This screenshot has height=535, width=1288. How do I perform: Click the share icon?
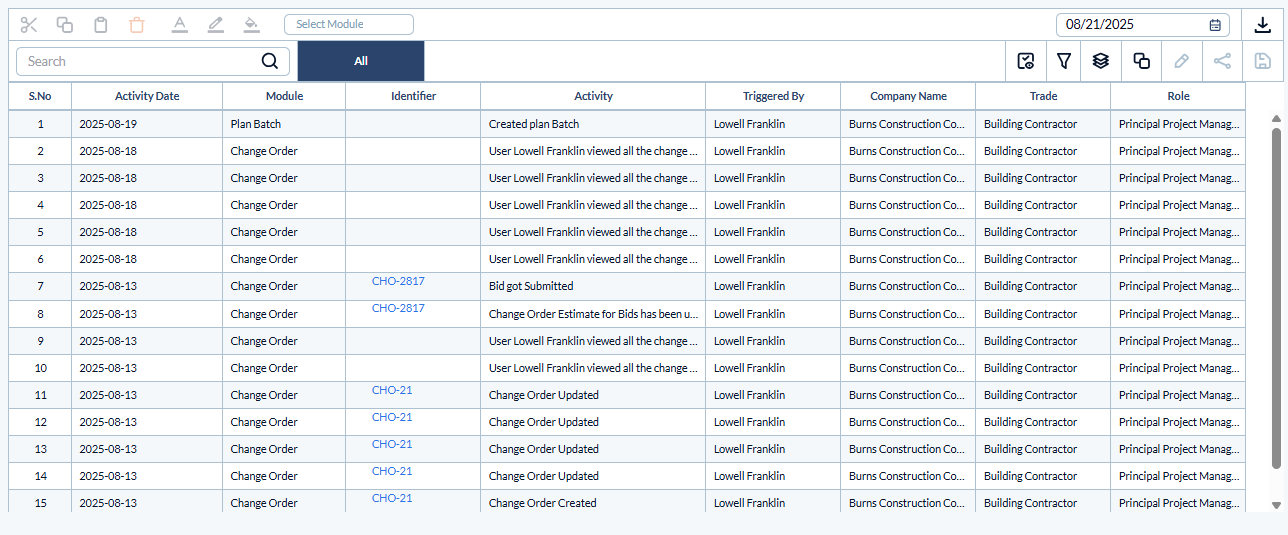[1222, 61]
